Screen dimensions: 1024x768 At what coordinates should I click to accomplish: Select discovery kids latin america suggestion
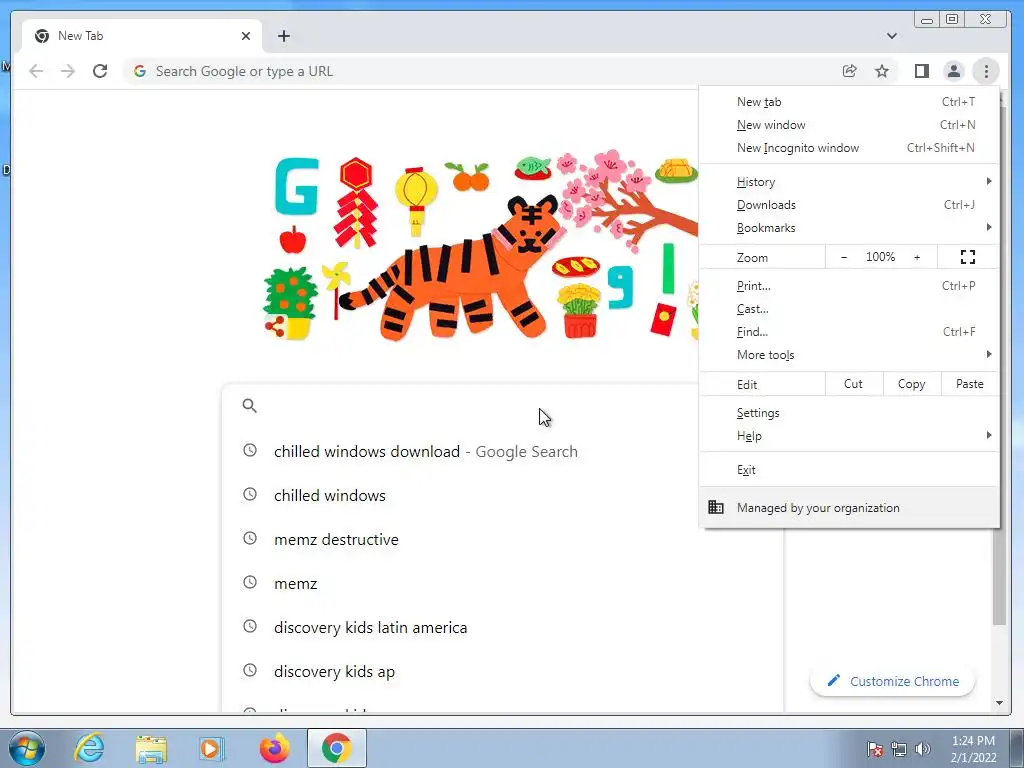503,628
